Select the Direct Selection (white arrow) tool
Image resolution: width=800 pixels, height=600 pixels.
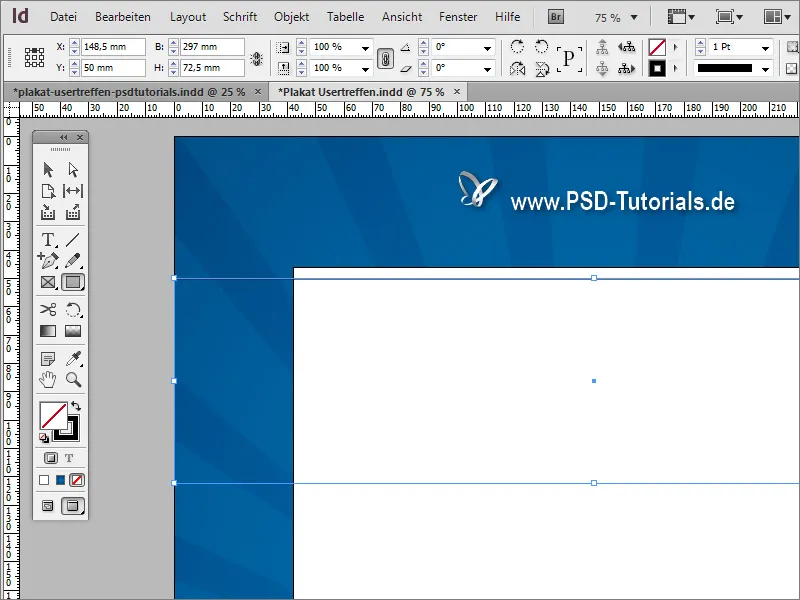(73, 169)
